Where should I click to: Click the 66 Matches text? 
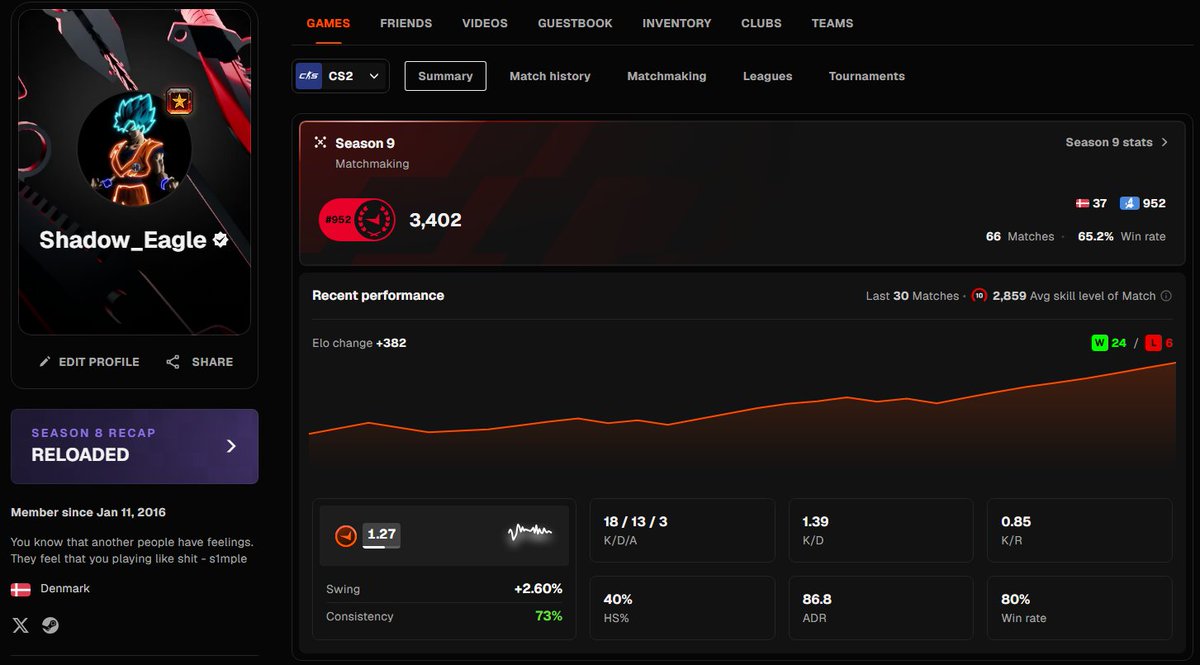1020,237
